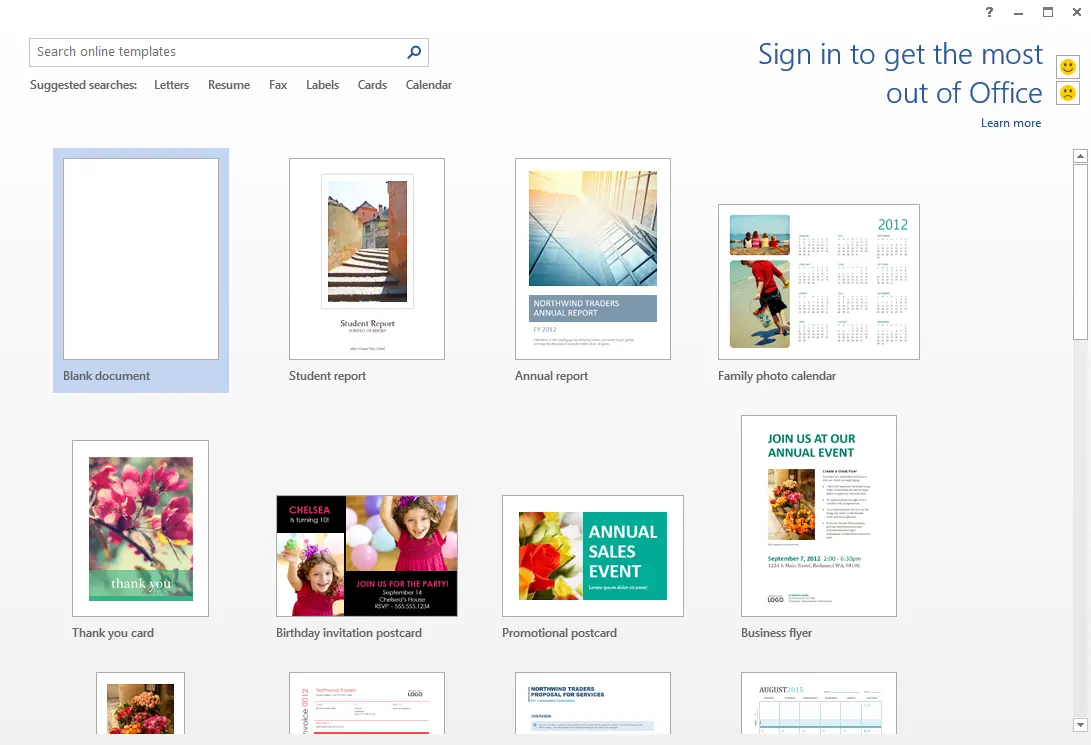The width and height of the screenshot is (1091, 745).
Task: Click the Annual report label text
Action: (551, 376)
